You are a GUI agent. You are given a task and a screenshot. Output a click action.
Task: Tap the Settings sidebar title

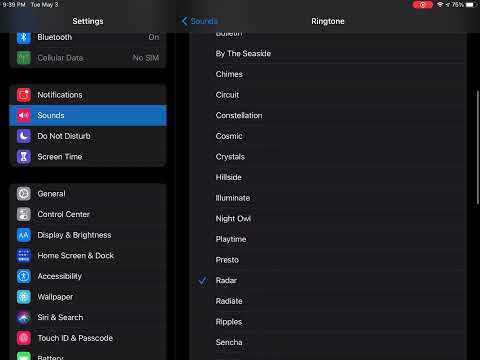click(88, 21)
